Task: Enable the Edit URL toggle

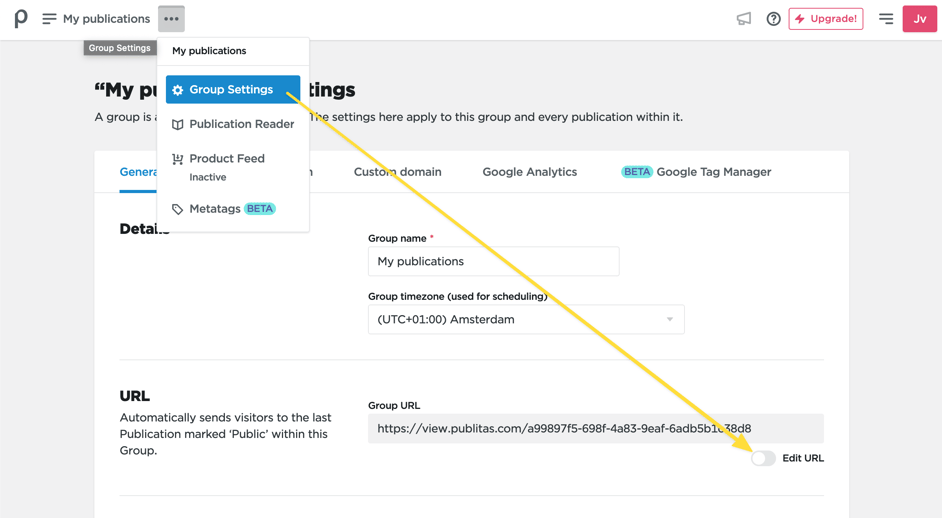Action: tap(763, 458)
